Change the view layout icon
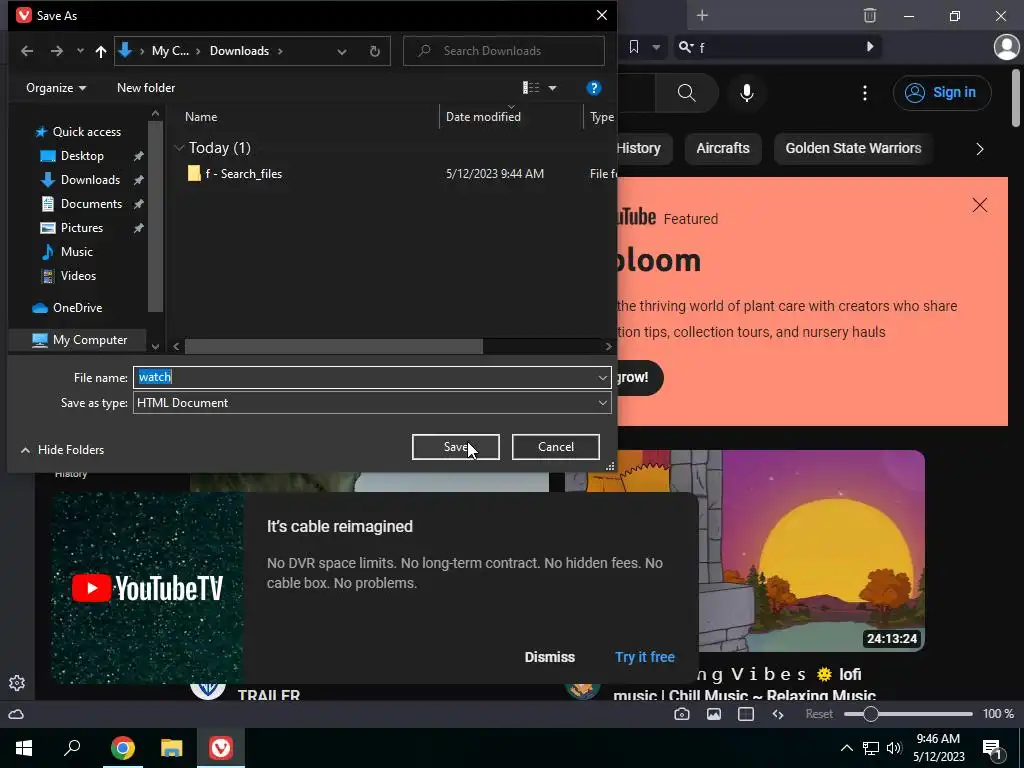 [531, 88]
